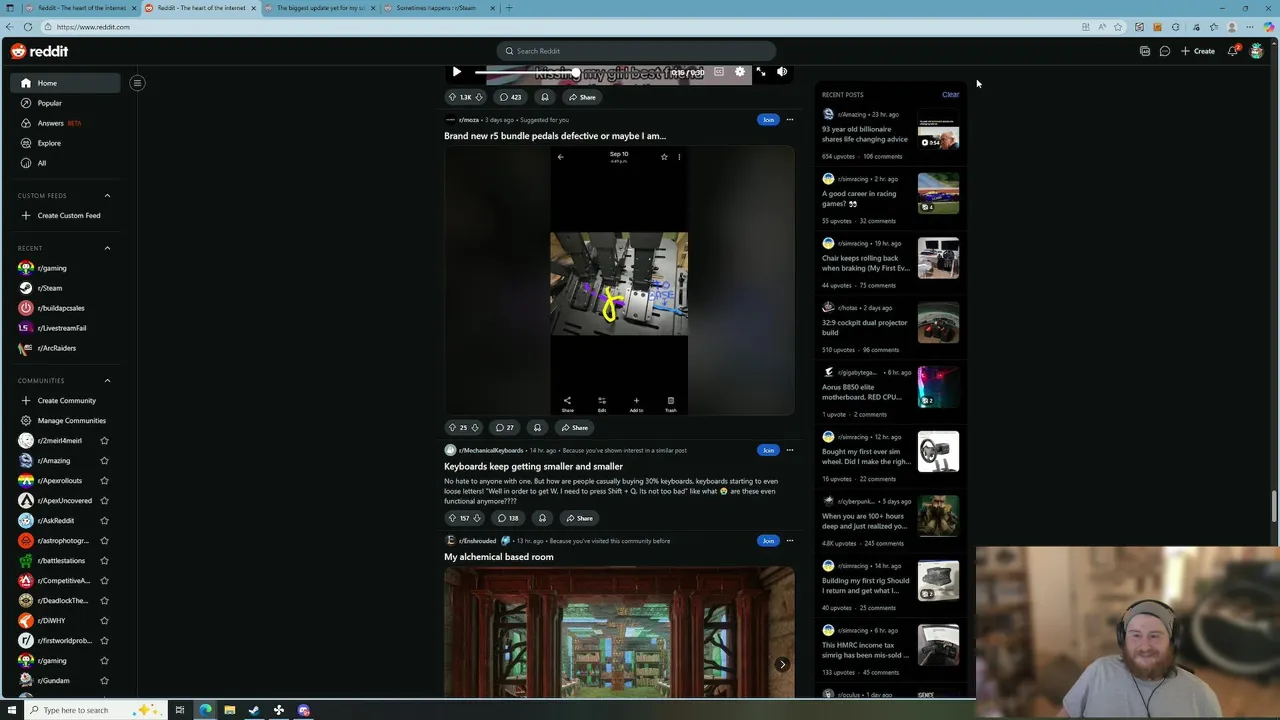Open r/Steam from recent list
Image resolution: width=1280 pixels, height=720 pixels.
(x=66, y=288)
